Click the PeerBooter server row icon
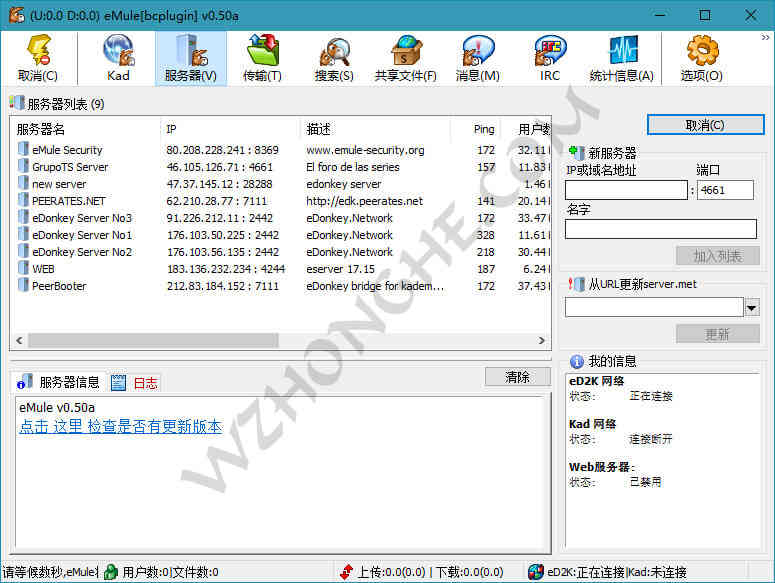Screen dimensions: 775x583 [23, 285]
